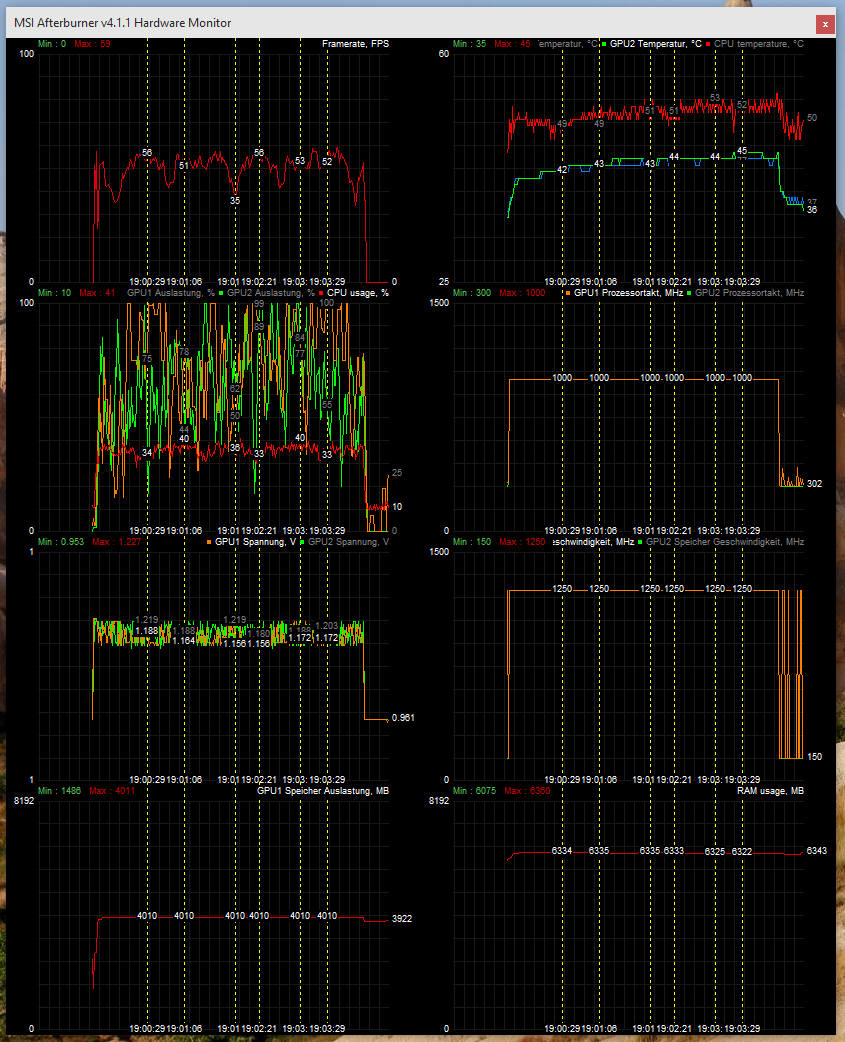Click the GPU1 Auslastung, % legend label
Viewport: 845px width, 1042px height.
coord(171,293)
